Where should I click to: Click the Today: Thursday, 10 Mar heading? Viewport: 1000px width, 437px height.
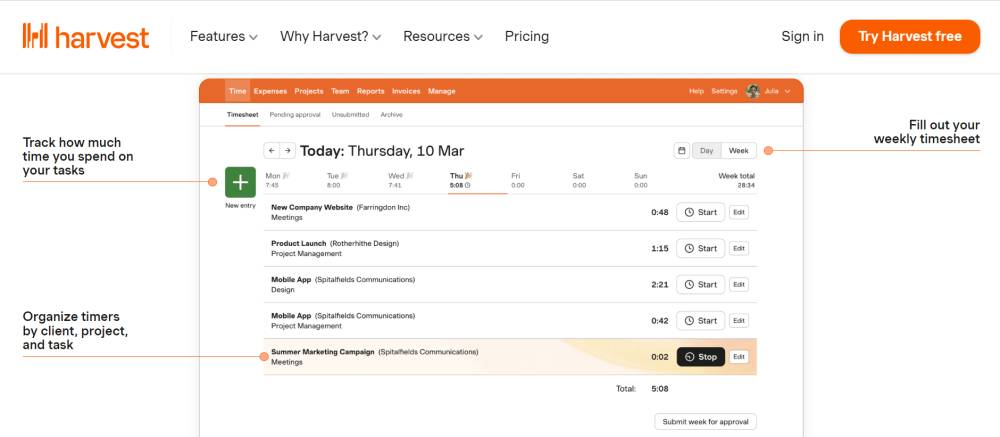(x=382, y=151)
